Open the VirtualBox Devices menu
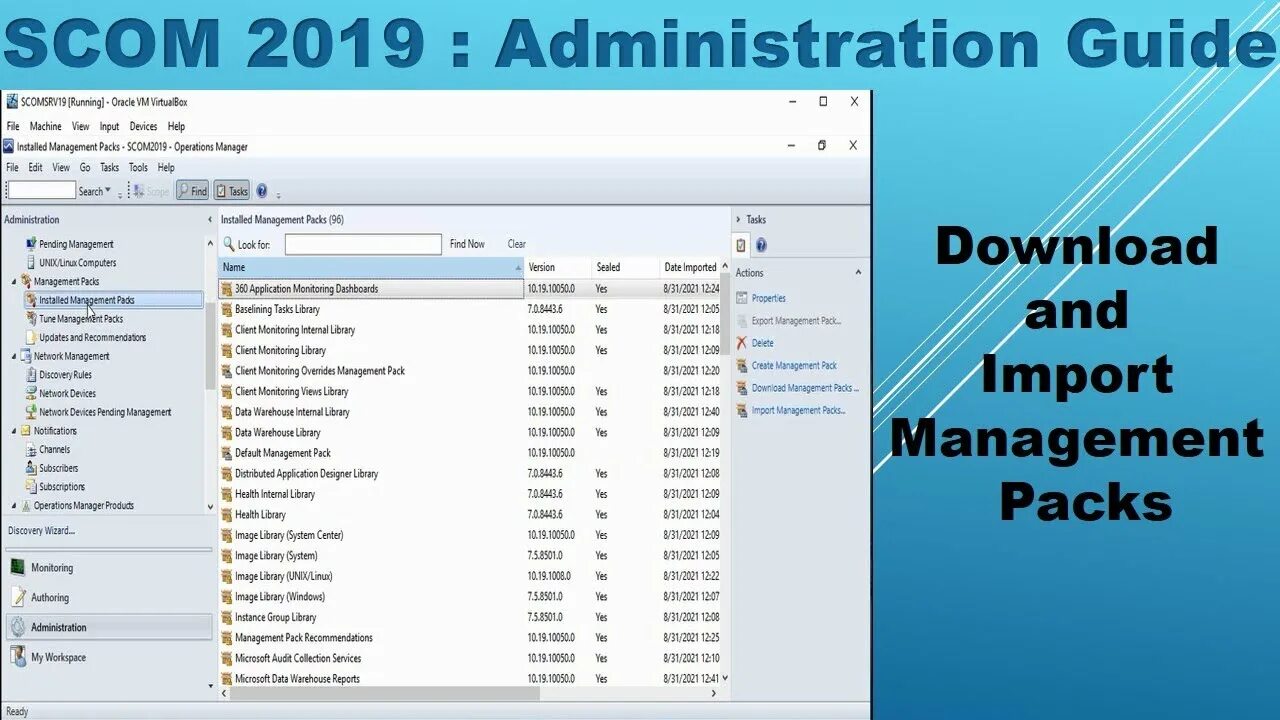Viewport: 1280px width, 720px height. click(x=143, y=127)
